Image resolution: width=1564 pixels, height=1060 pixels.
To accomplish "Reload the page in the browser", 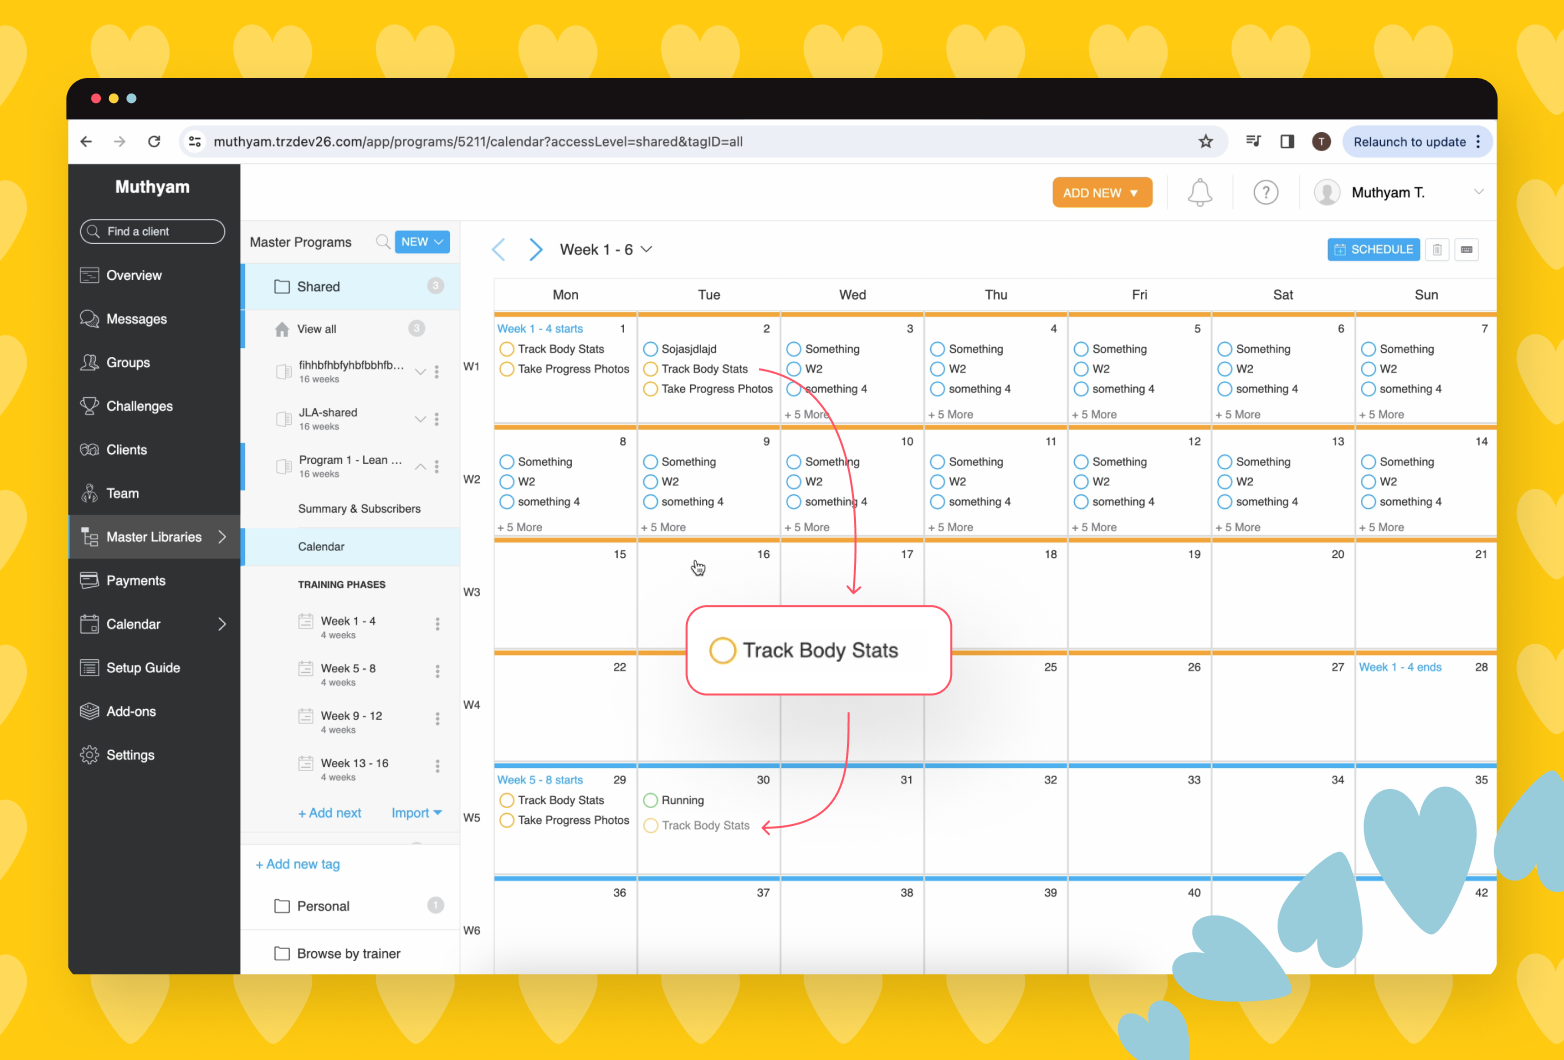I will [154, 142].
